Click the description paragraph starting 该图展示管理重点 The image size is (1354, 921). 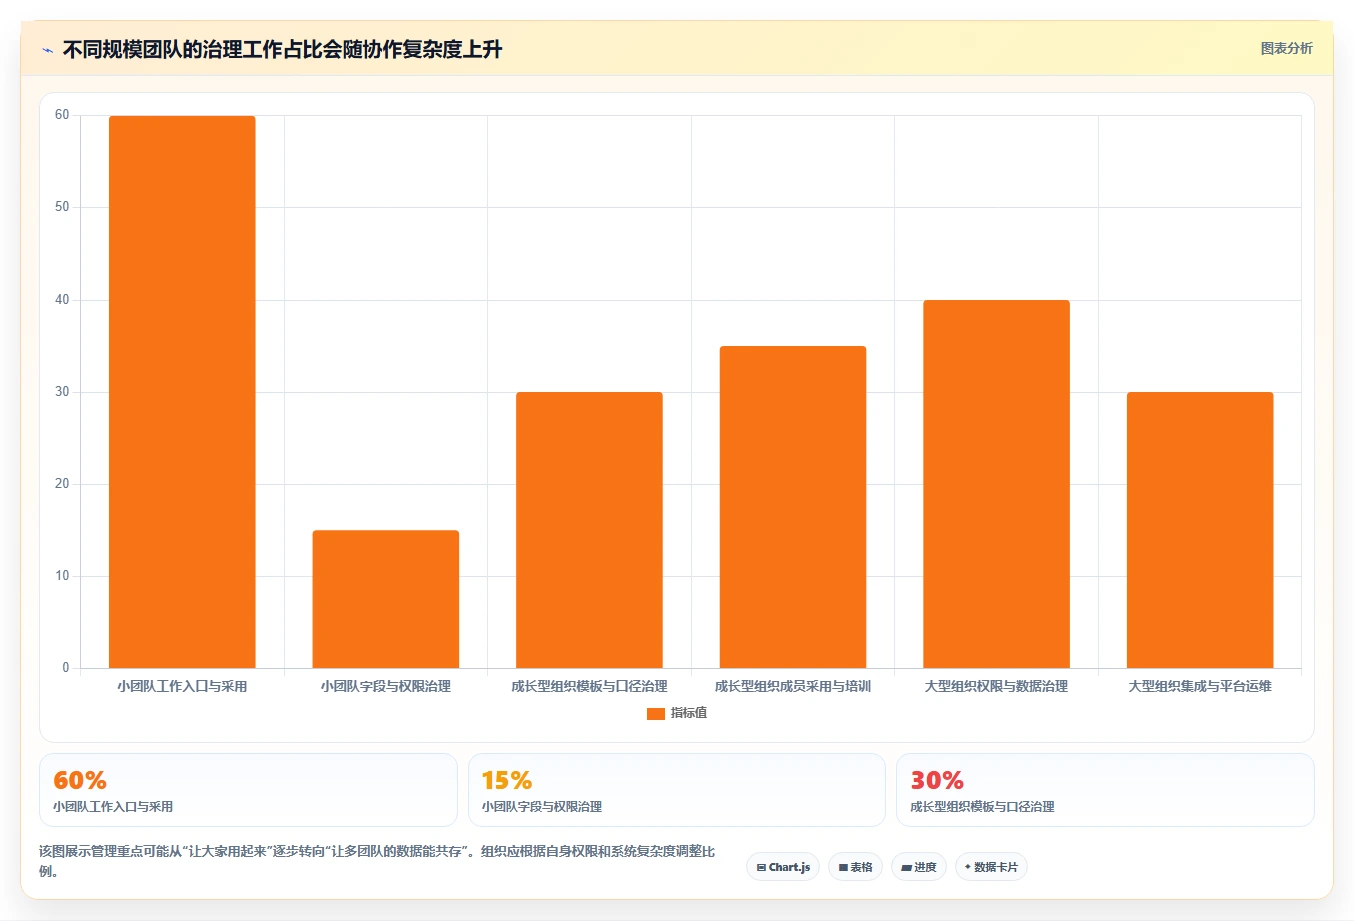pyautogui.click(x=377, y=861)
